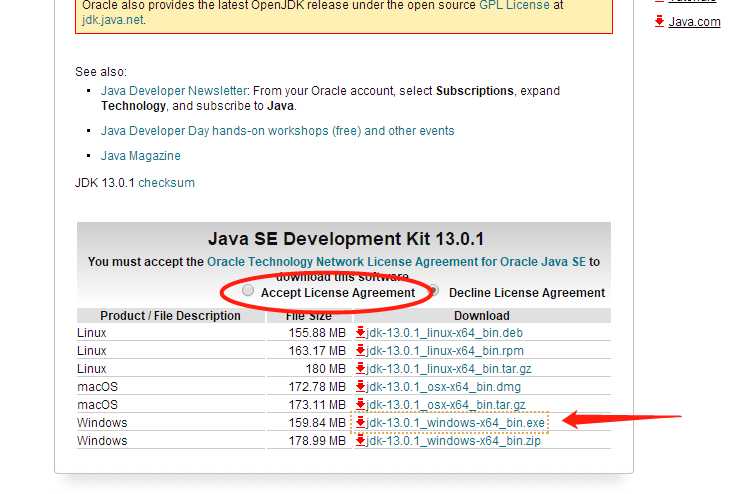The image size is (740, 494).
Task: Click the 163.17 MB file size cell
Action: (x=317, y=351)
